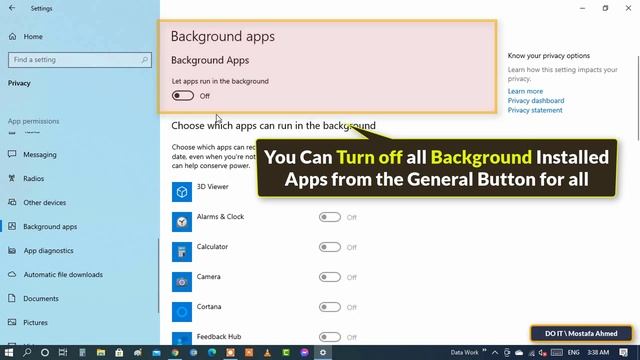
Task: Click the muted volume tray icon
Action: coord(543,353)
